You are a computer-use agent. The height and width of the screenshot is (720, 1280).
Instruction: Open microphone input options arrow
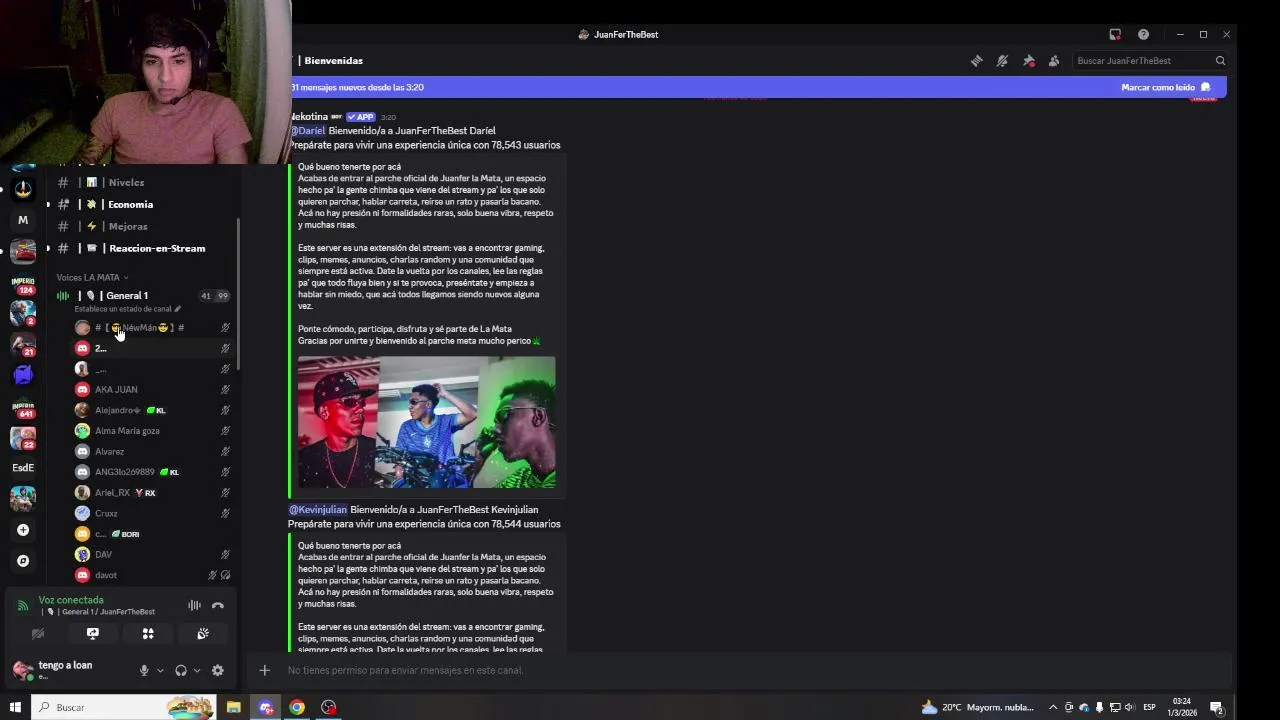[x=160, y=670]
